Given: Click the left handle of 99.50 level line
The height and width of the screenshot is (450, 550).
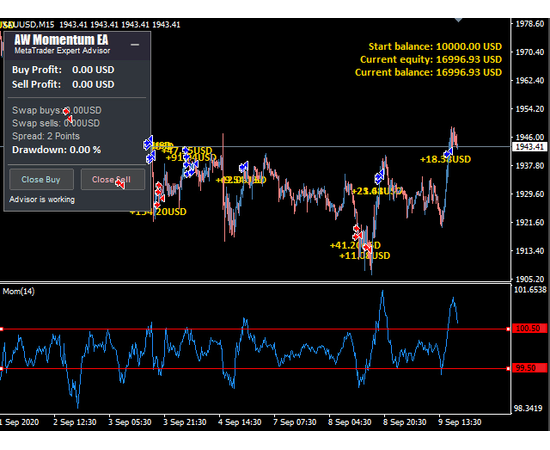Looking at the screenshot, I should pos(1,369).
